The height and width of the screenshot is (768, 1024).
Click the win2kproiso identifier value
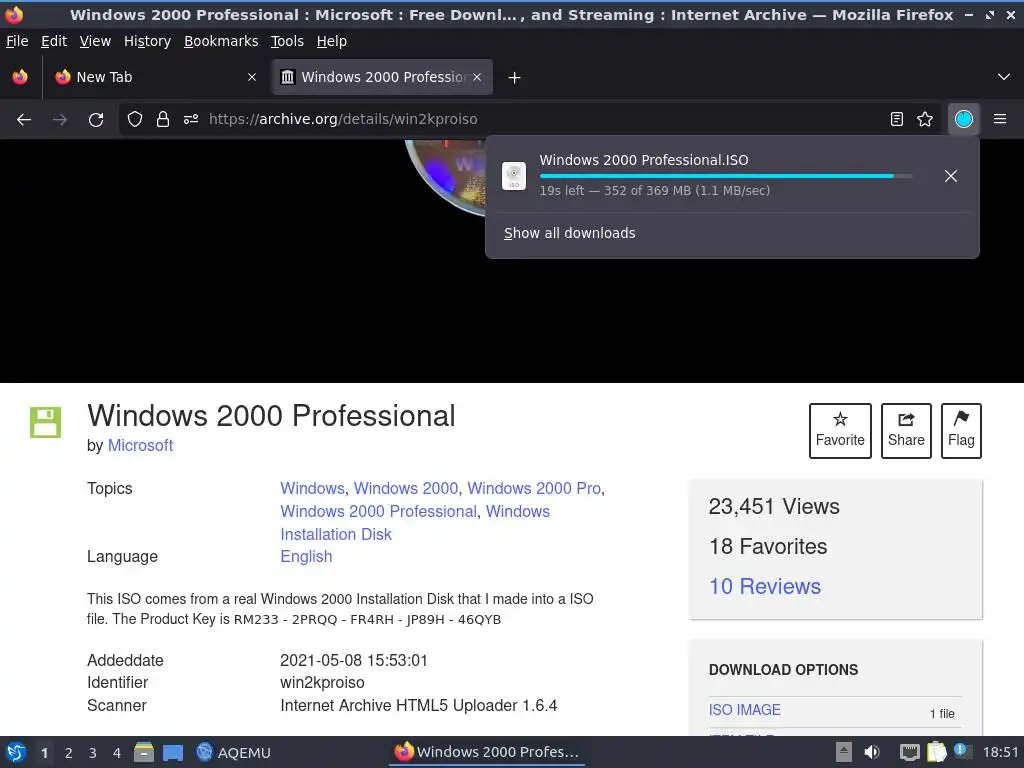point(322,682)
